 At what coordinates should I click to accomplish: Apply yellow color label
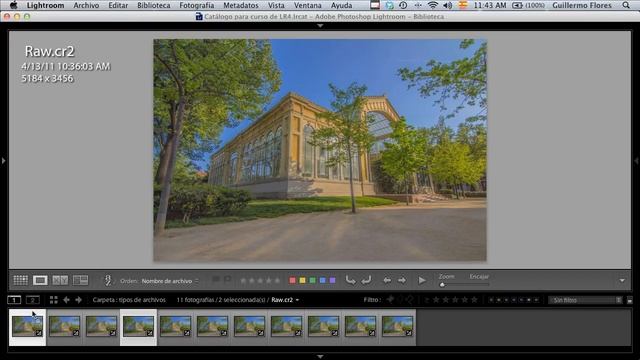click(x=302, y=280)
